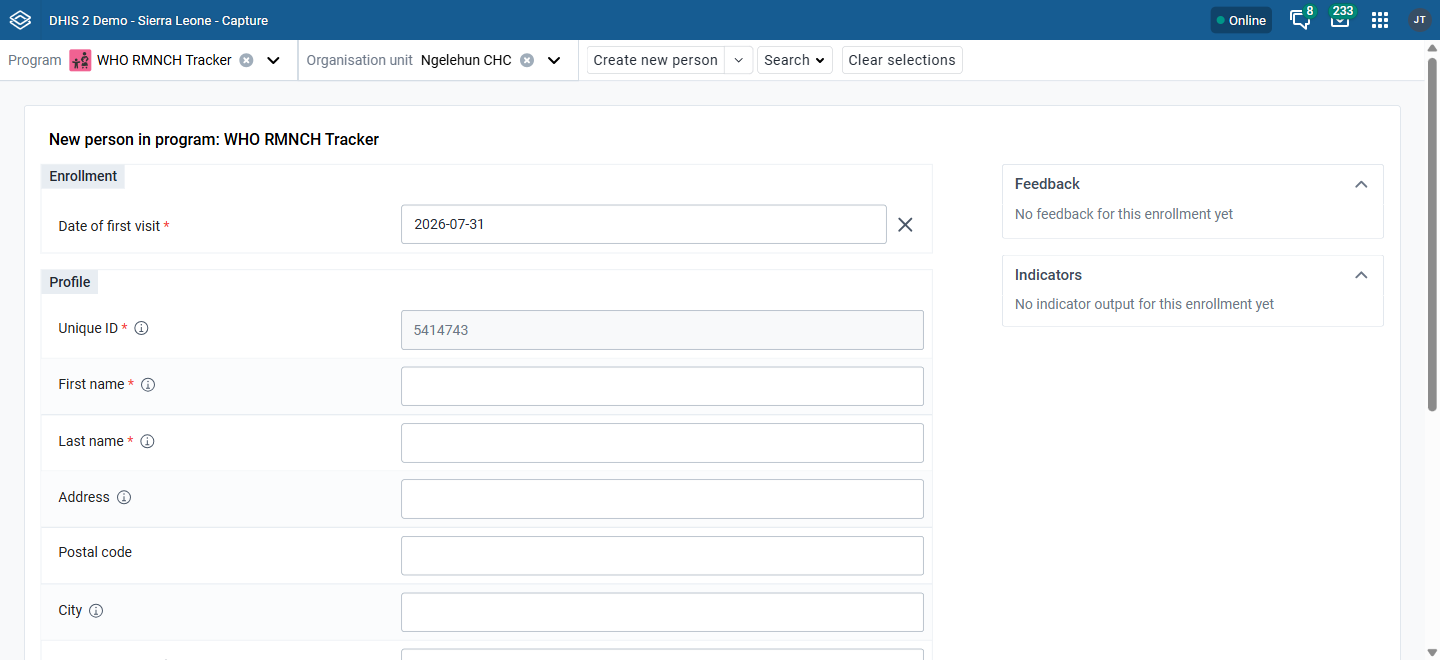
Task: Show info for the First name field
Action: point(148,385)
